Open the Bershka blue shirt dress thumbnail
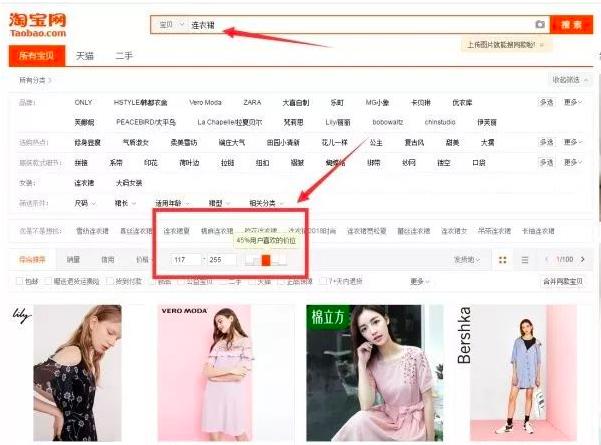 tap(523, 373)
